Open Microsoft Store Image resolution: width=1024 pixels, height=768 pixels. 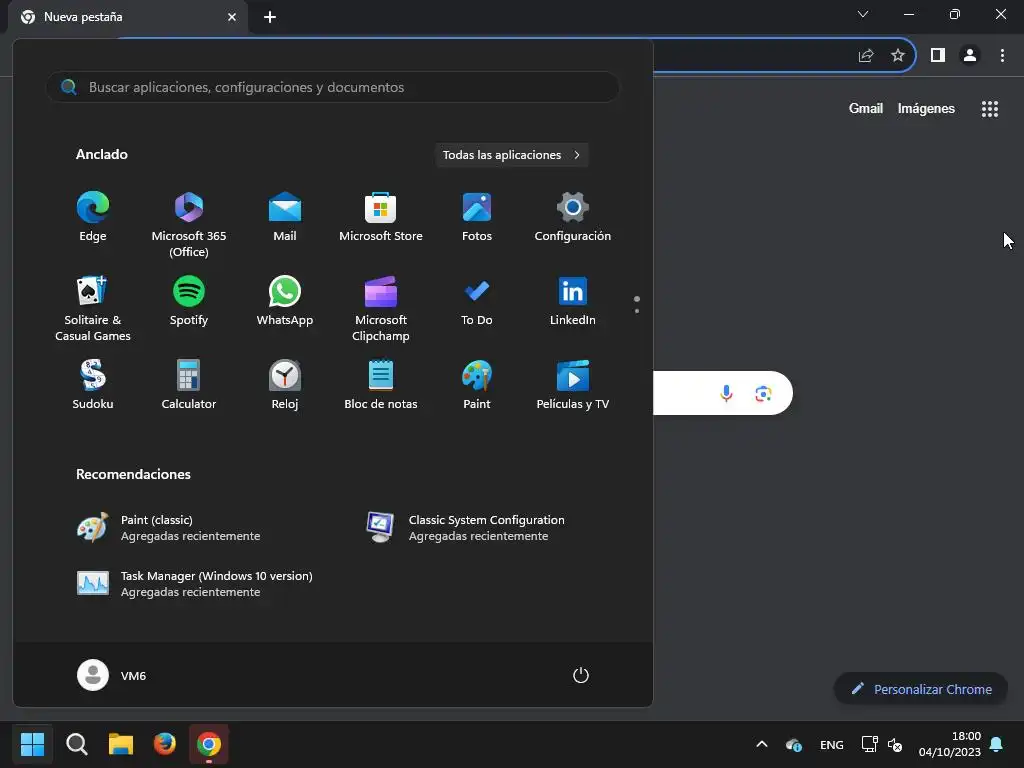click(x=381, y=217)
